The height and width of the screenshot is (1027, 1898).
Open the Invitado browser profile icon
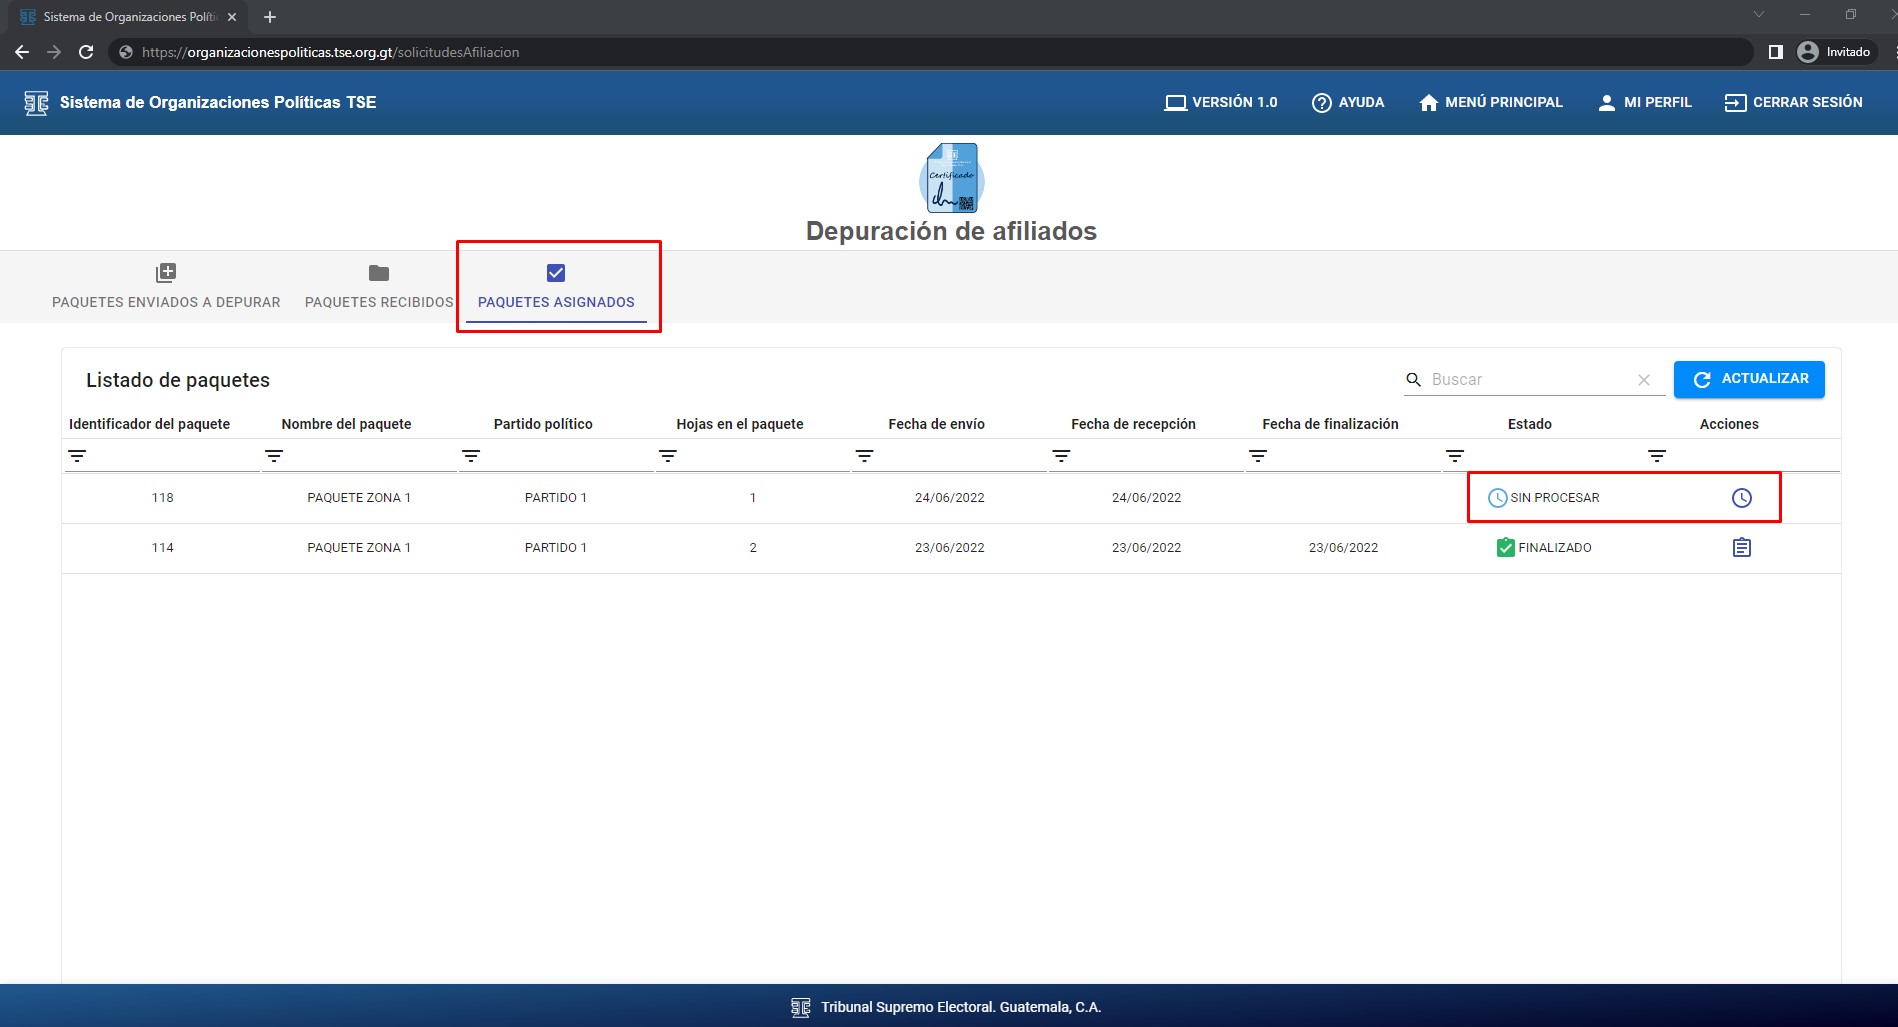click(1807, 52)
